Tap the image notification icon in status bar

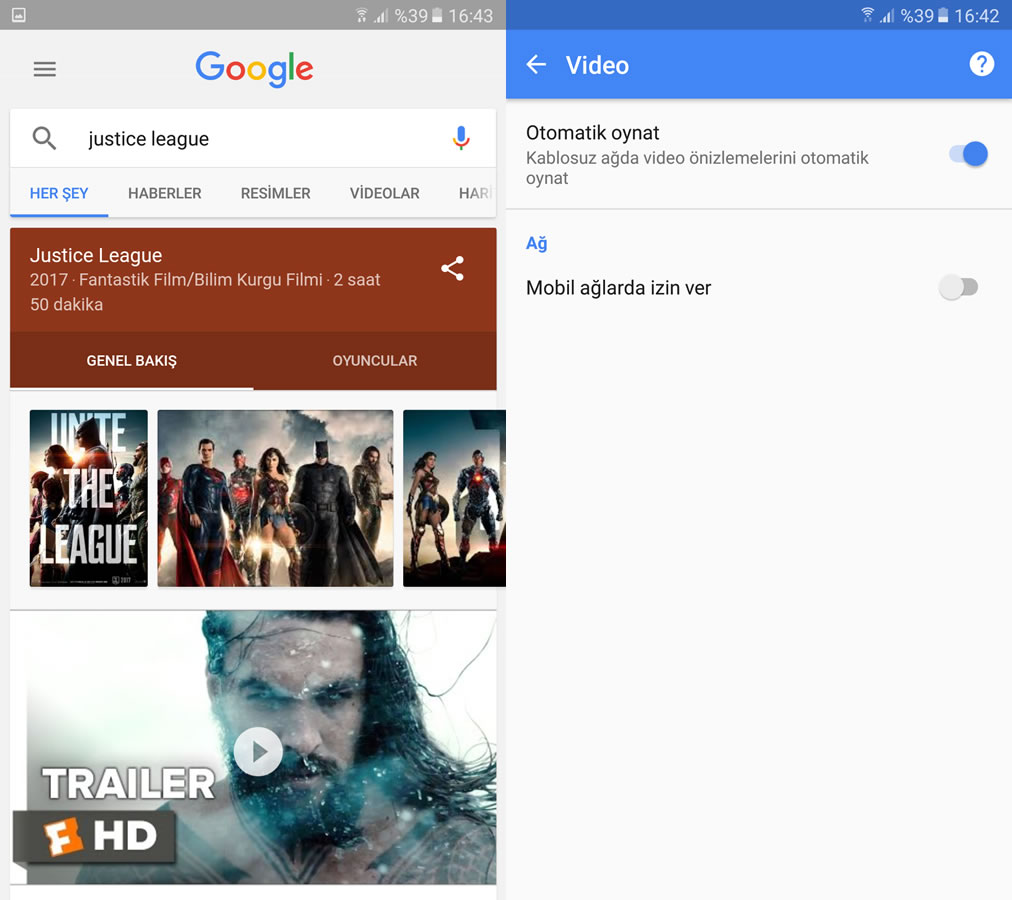[19, 15]
